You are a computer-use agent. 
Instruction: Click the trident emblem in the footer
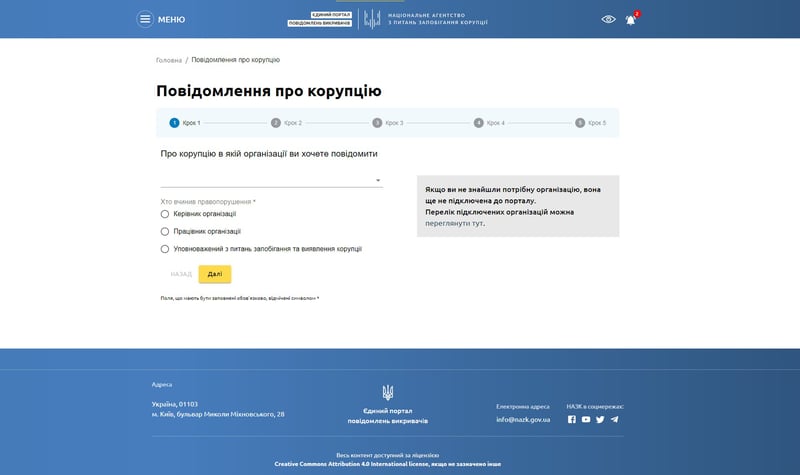coord(388,392)
